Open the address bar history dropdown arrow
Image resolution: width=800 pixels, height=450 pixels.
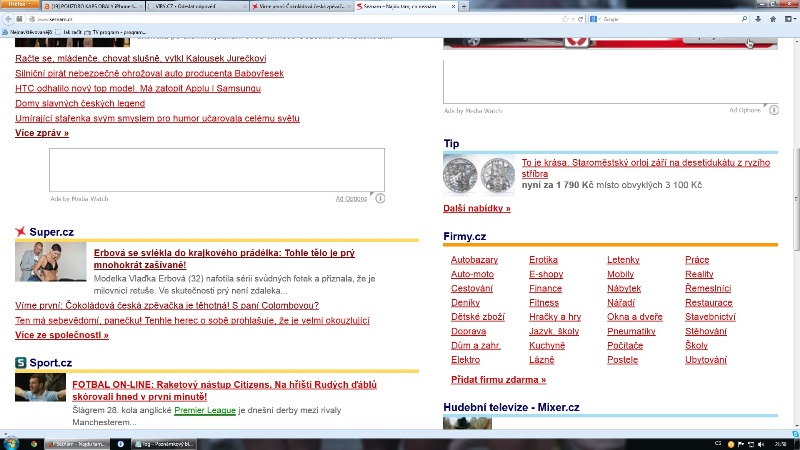573,19
